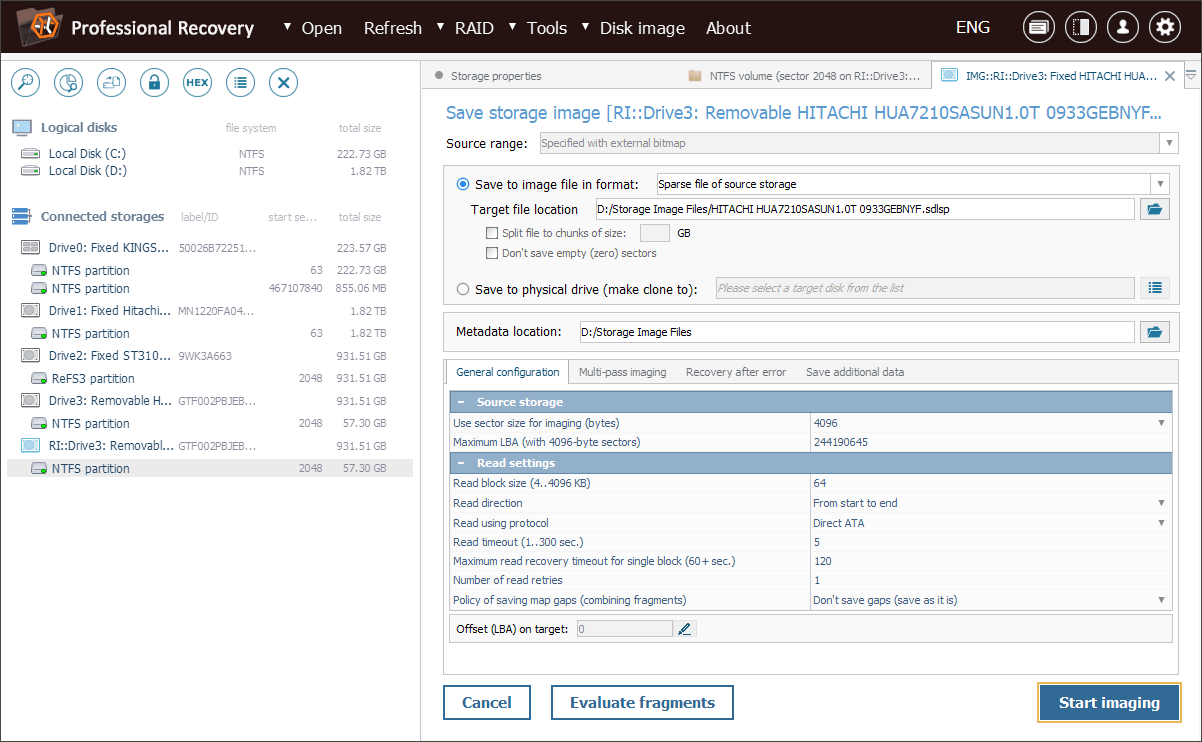Image resolution: width=1202 pixels, height=742 pixels.
Task: Click the RI::Drive3 disk icon
Action: click(x=31, y=446)
